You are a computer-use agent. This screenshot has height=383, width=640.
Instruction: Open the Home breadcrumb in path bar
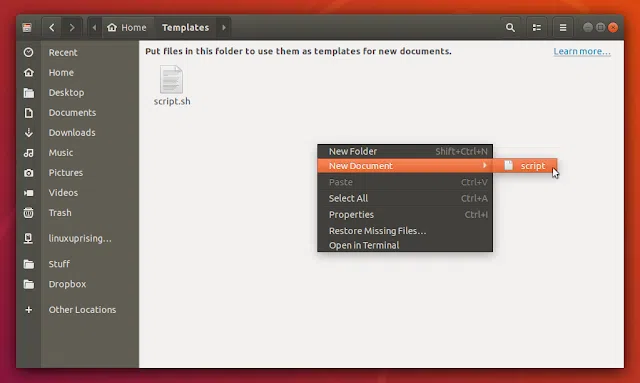coord(127,27)
